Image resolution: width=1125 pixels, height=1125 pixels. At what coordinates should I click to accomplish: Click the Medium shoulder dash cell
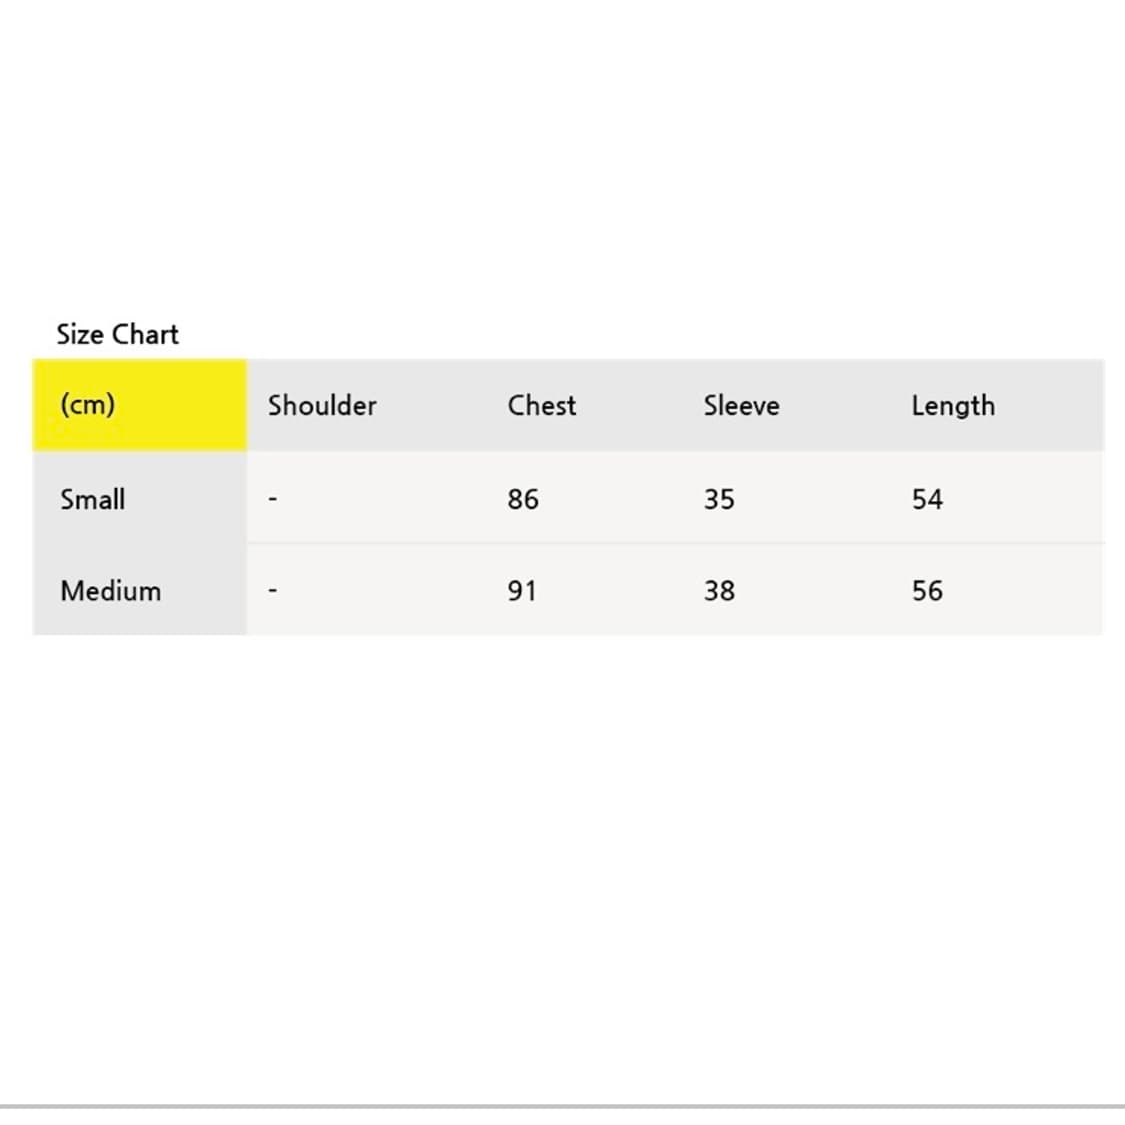(273, 591)
